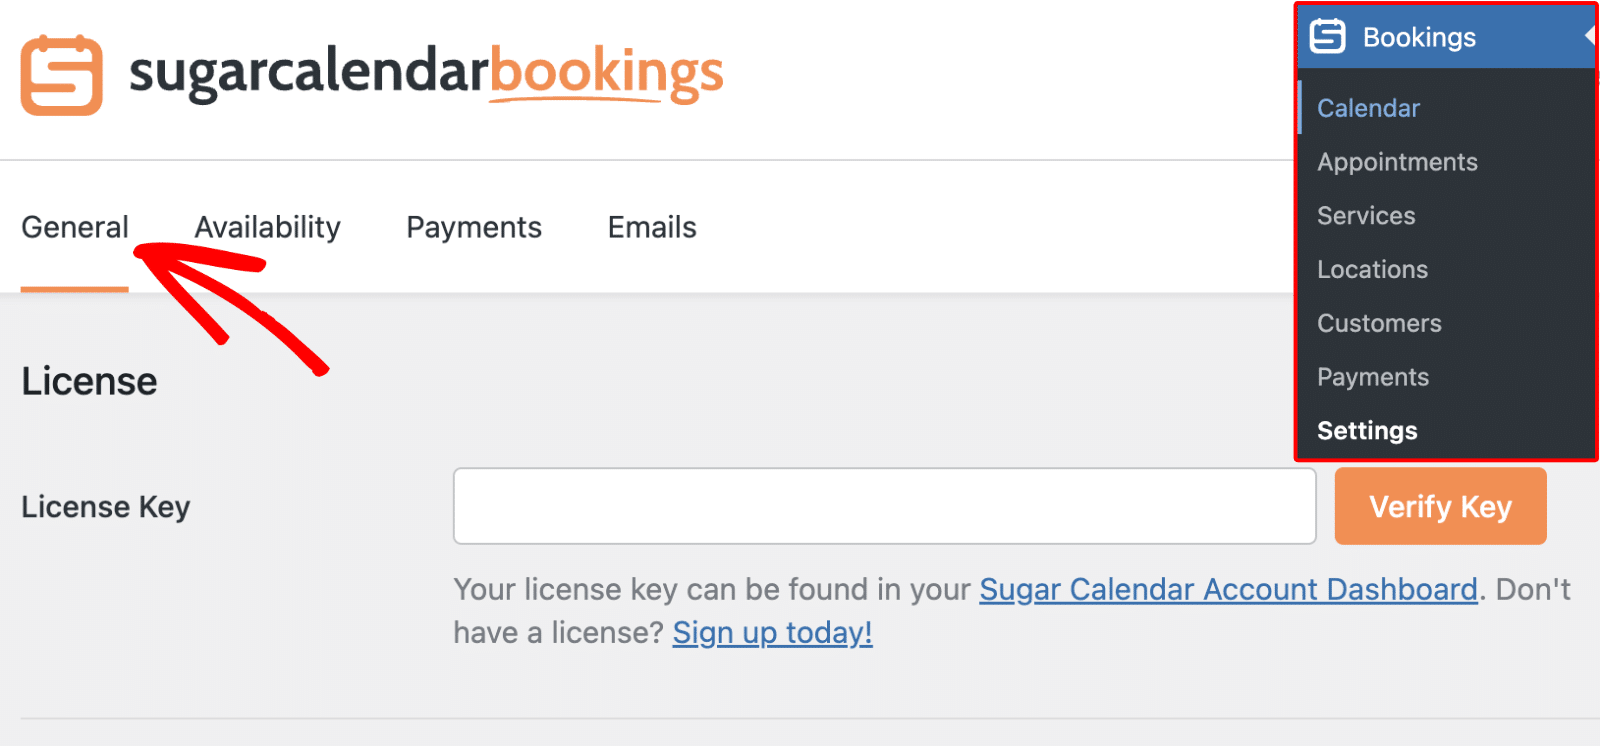Open the Locations page
1600x746 pixels.
(x=1372, y=269)
